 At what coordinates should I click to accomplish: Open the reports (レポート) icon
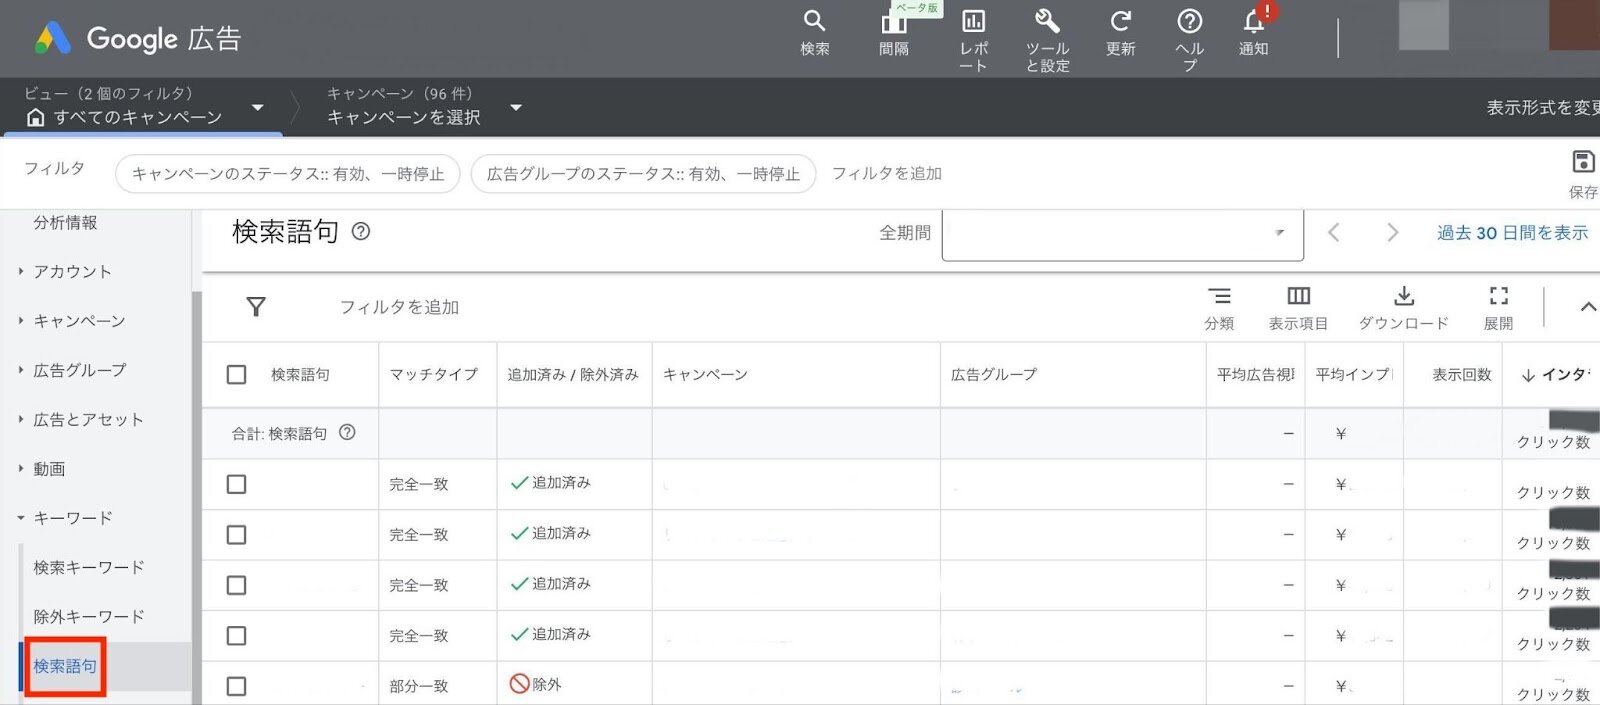point(973,22)
